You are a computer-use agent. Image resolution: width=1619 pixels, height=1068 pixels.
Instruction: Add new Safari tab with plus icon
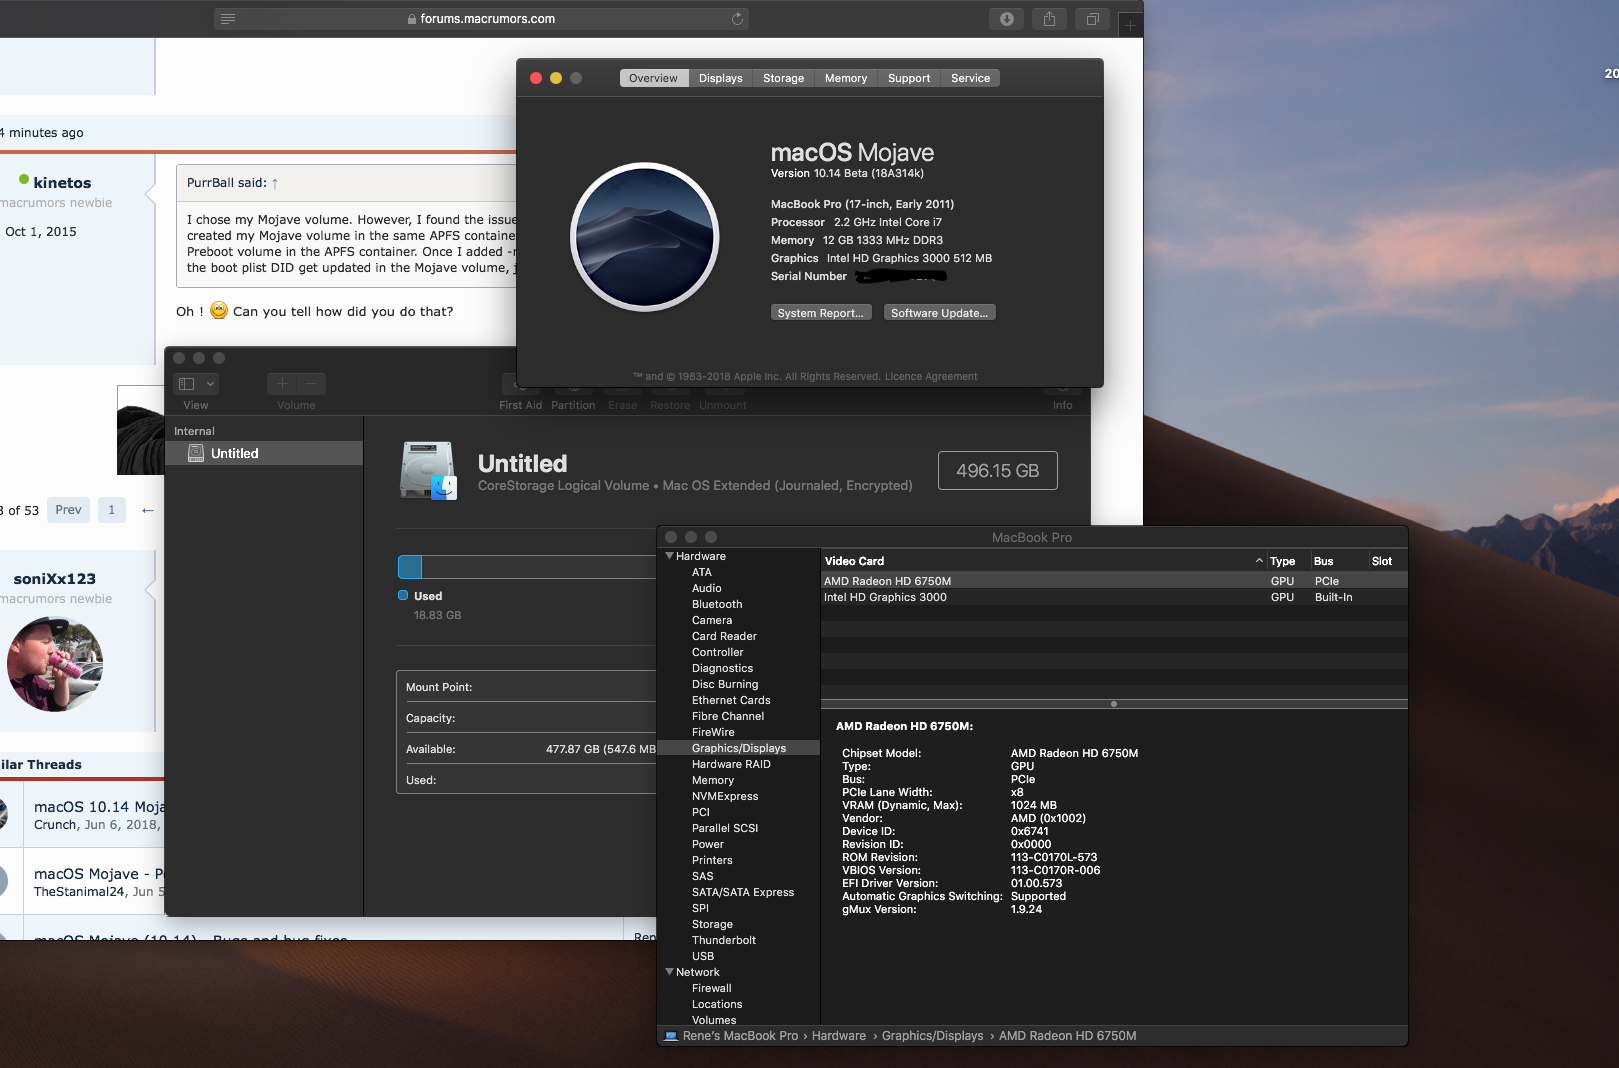click(x=1130, y=24)
